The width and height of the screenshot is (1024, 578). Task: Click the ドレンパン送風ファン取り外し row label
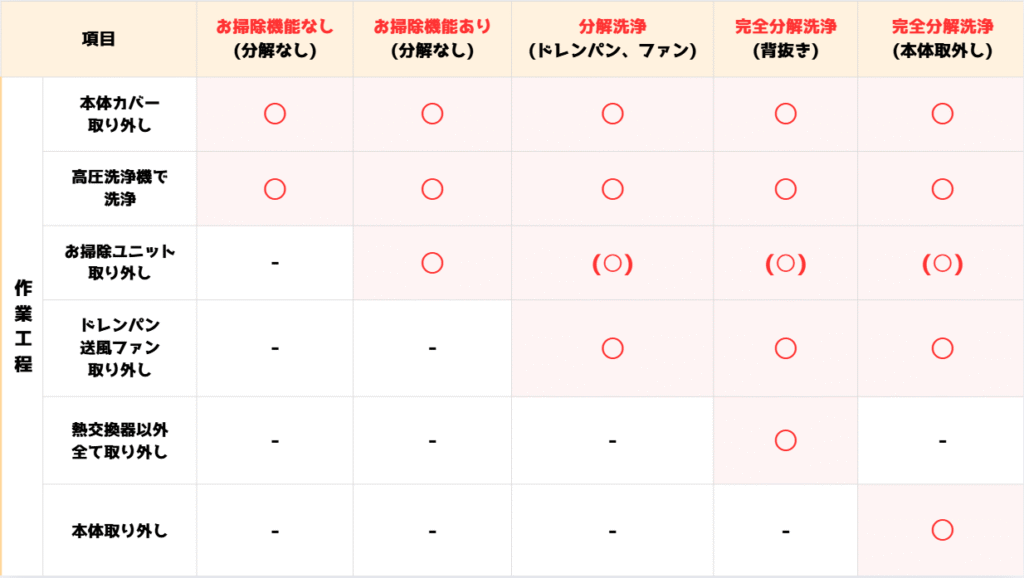pos(119,348)
